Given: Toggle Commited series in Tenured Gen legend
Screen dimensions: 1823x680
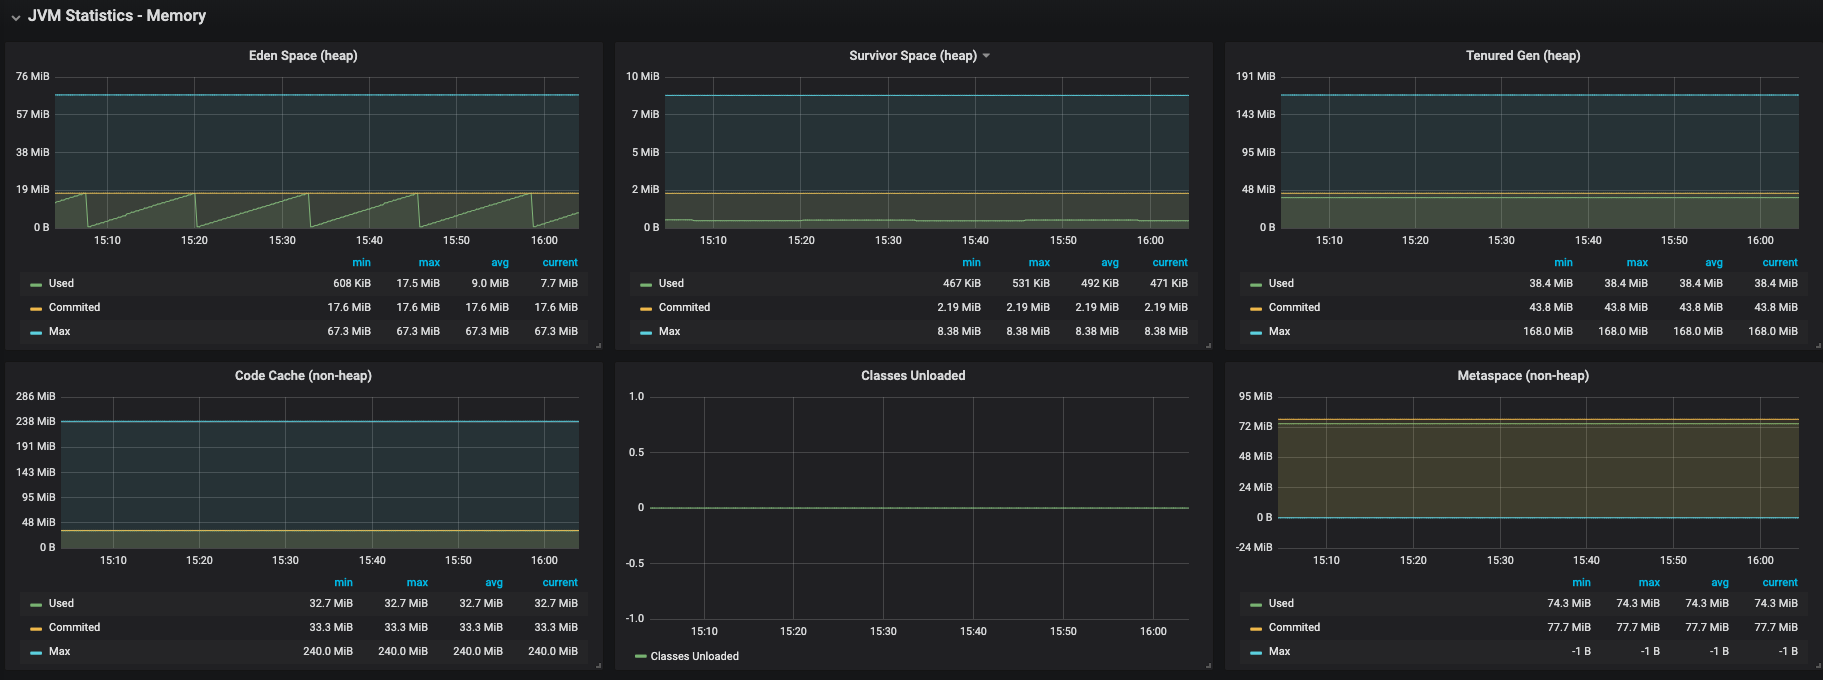Looking at the screenshot, I should click(x=1294, y=308).
